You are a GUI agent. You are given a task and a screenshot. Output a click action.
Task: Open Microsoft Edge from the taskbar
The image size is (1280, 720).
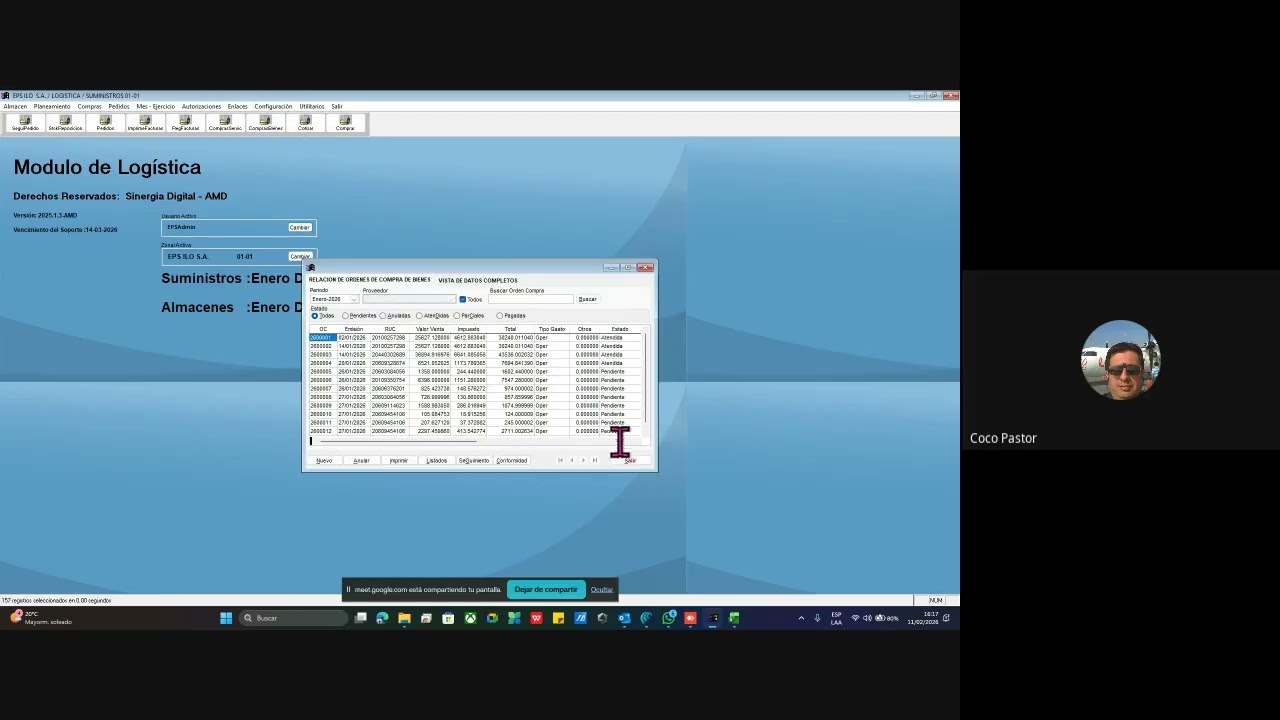[382, 618]
